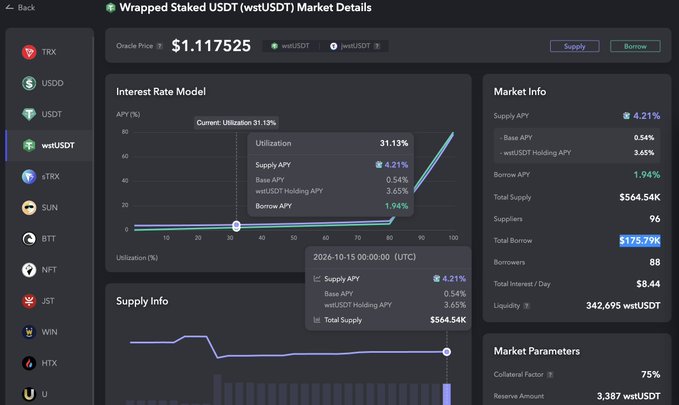Click the Market Parameters heading
679x405 pixels.
[x=537, y=351]
